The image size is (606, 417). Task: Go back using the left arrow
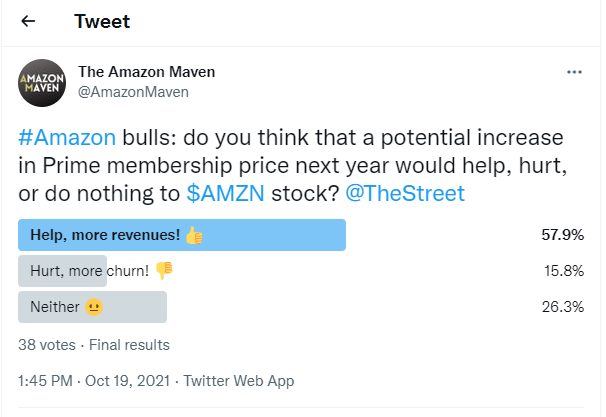click(x=28, y=21)
